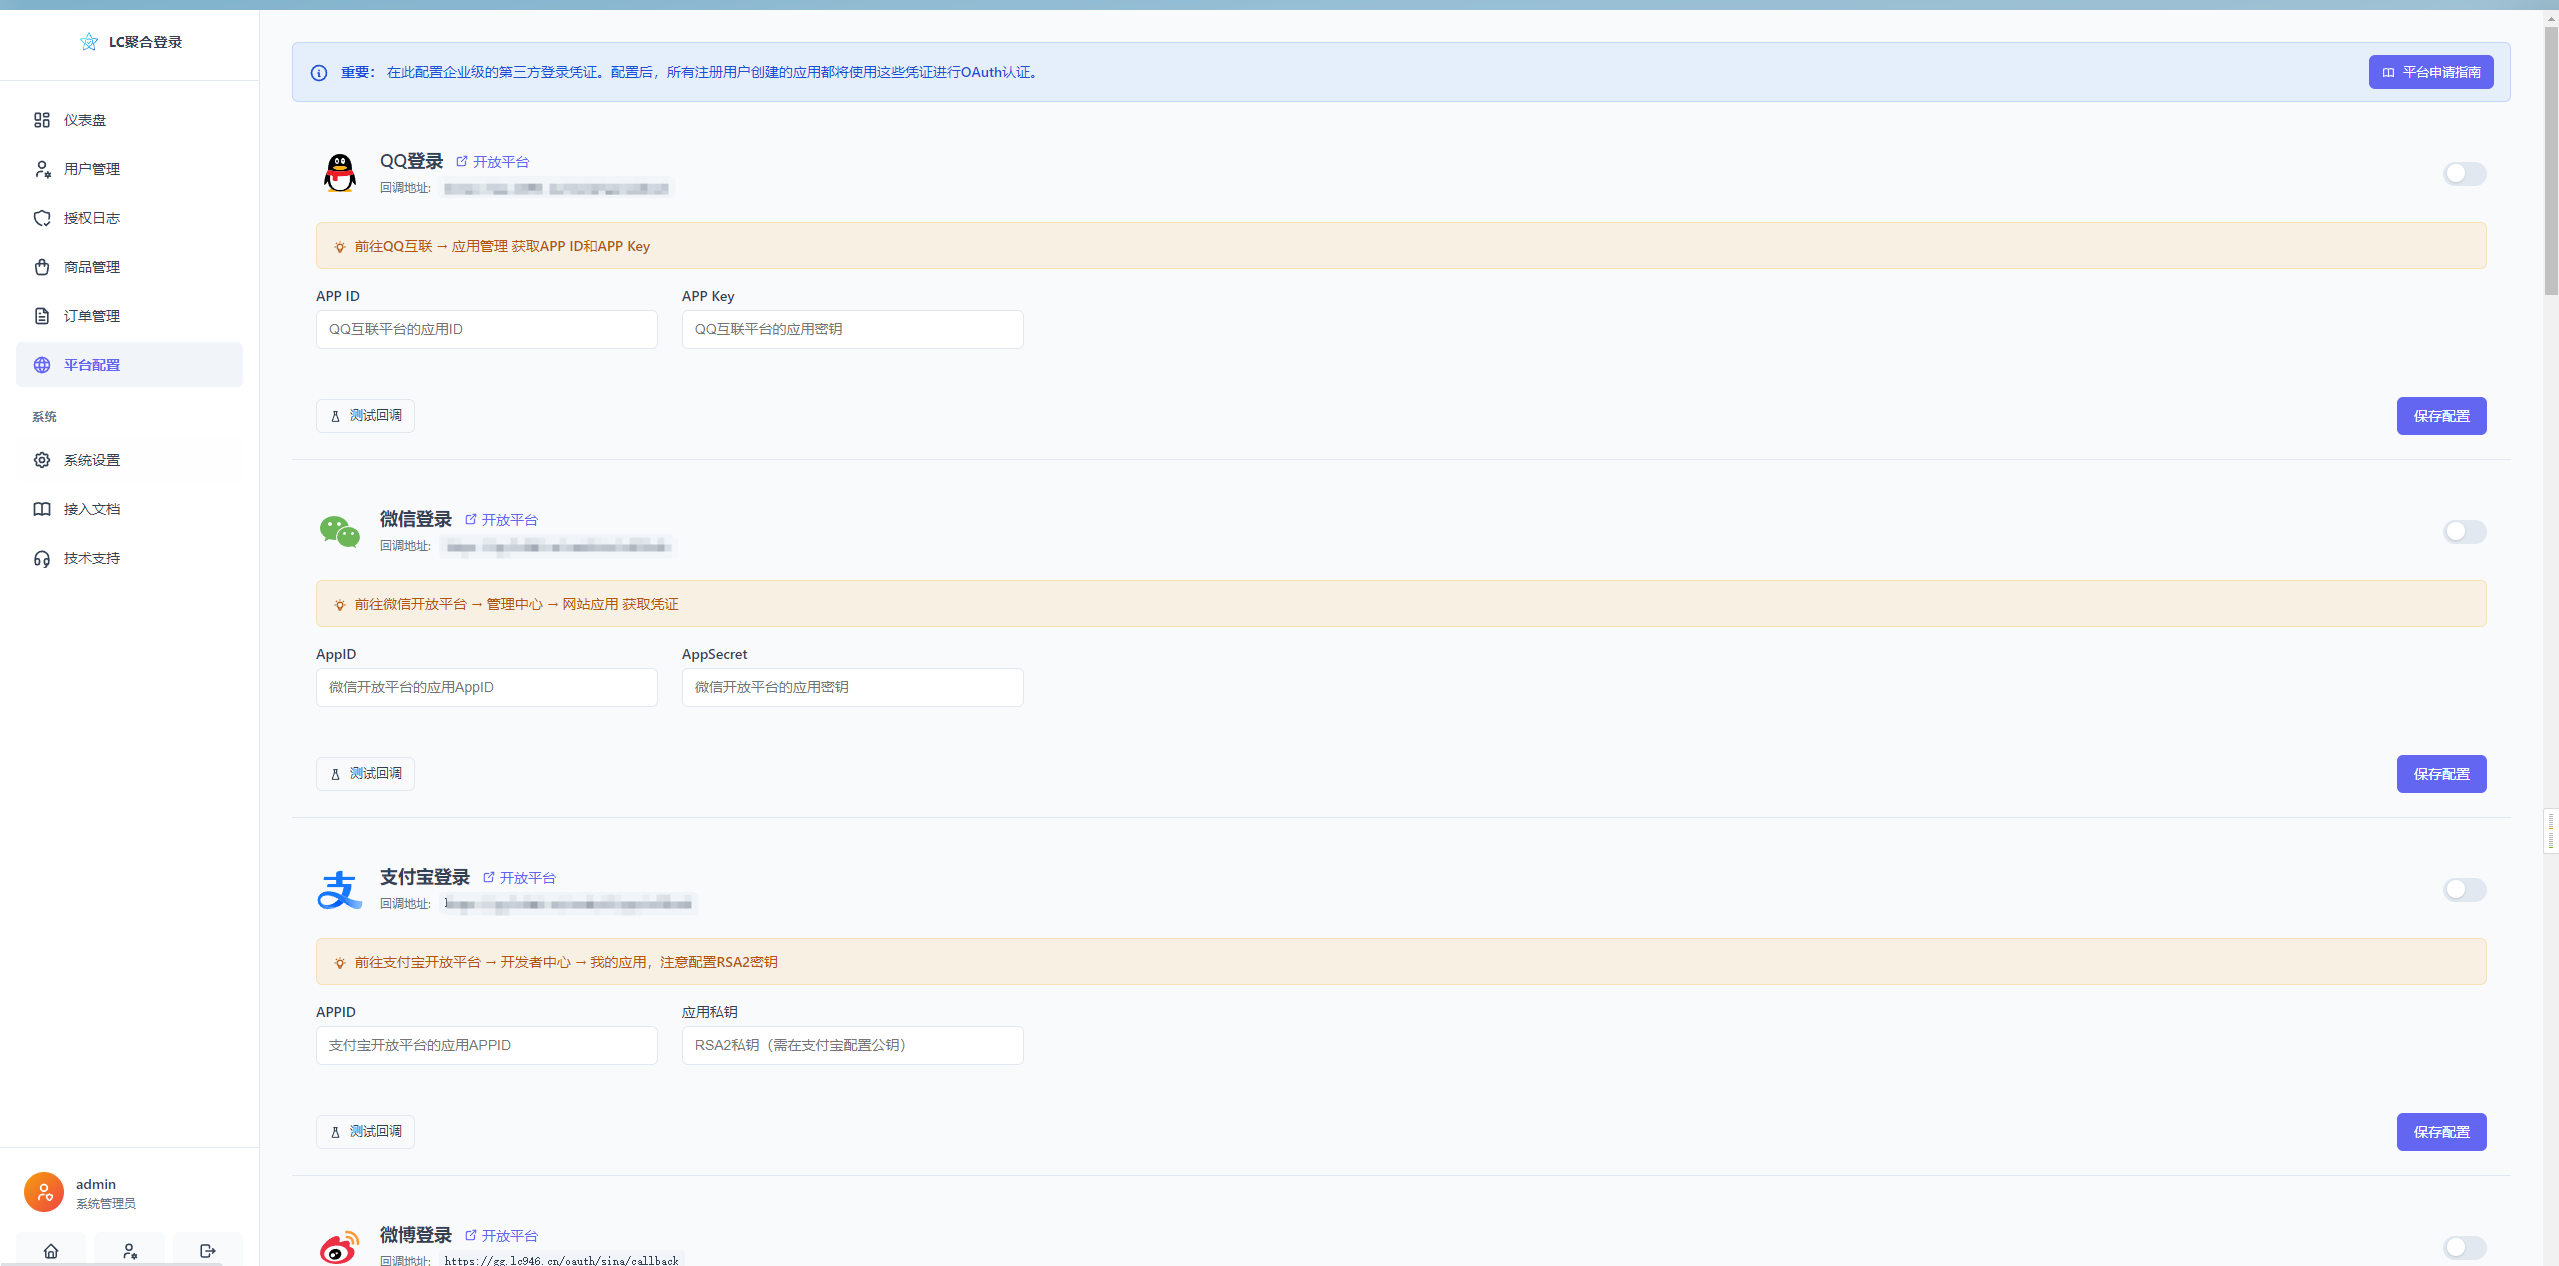Click the LC聚合登录 star logo

[89, 42]
